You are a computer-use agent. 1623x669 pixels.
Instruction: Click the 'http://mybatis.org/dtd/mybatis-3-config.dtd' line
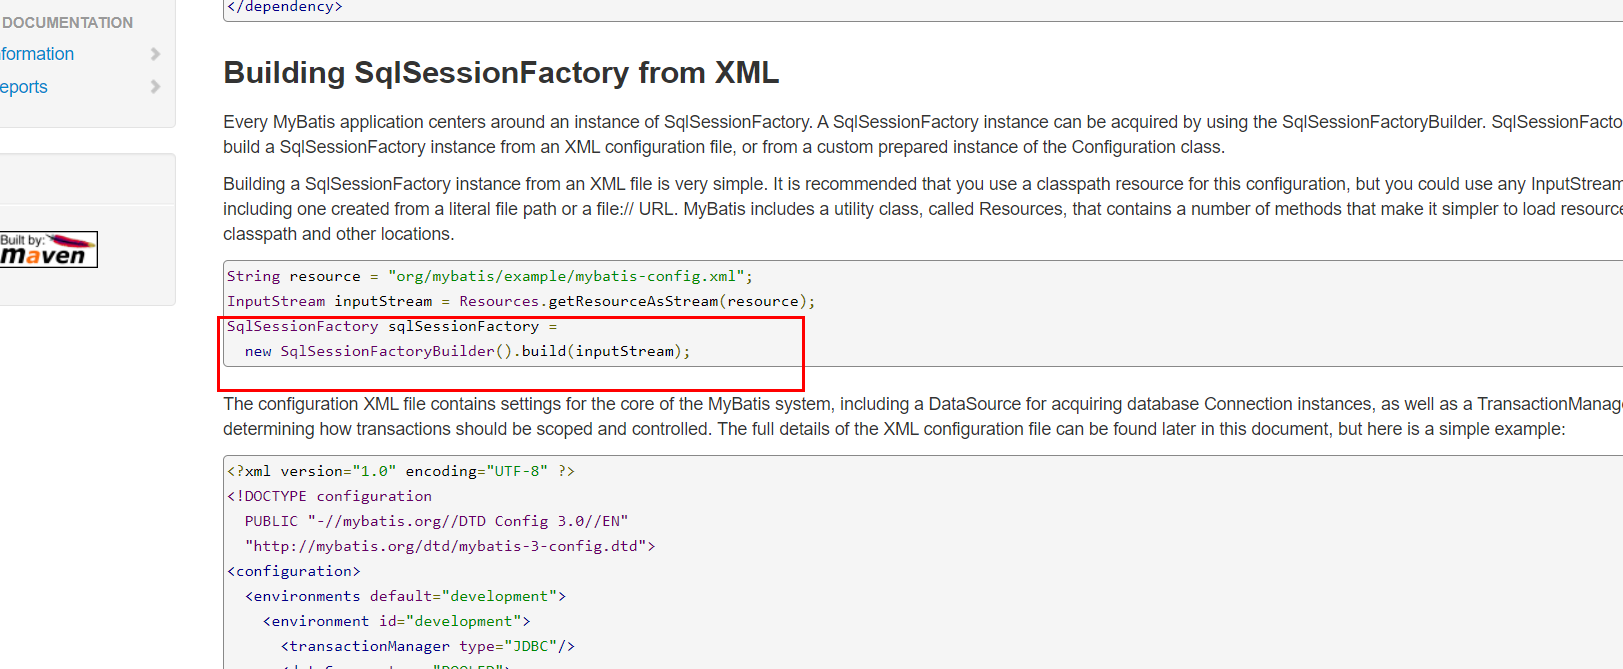click(x=450, y=546)
